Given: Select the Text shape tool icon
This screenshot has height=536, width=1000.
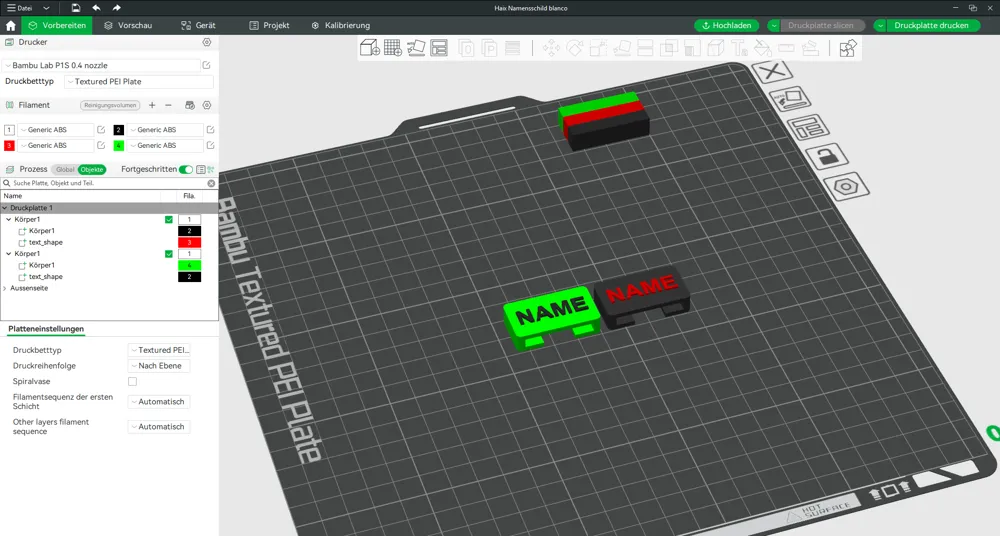Looking at the screenshot, I should 739,48.
